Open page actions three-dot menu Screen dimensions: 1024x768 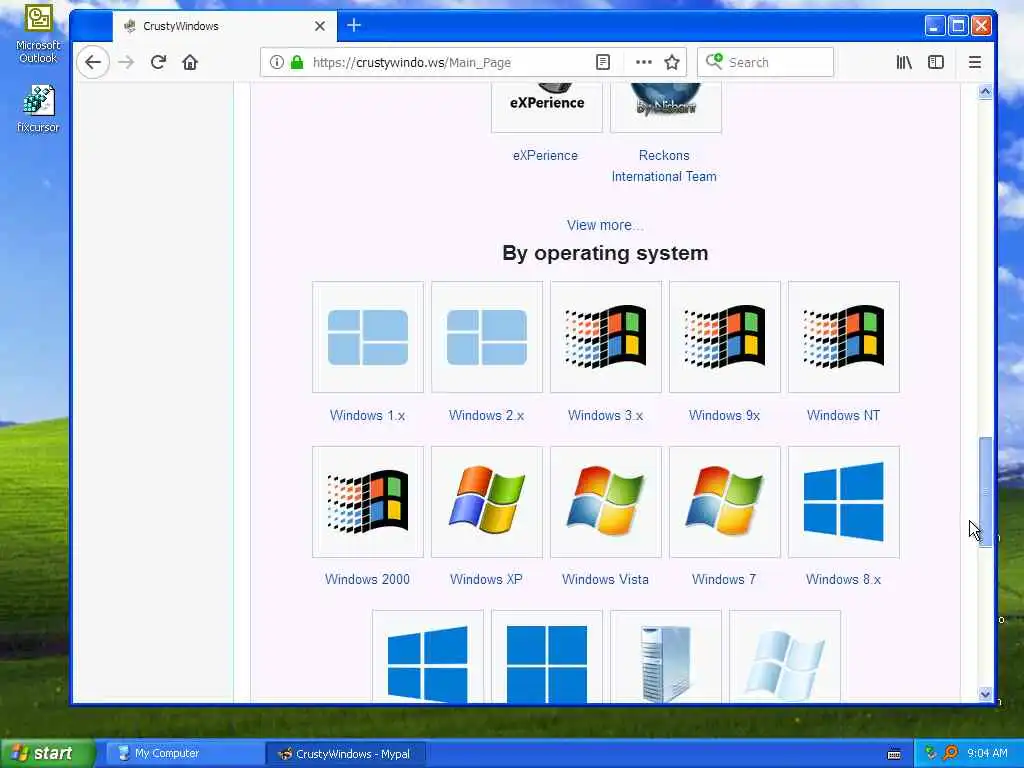[x=644, y=63]
